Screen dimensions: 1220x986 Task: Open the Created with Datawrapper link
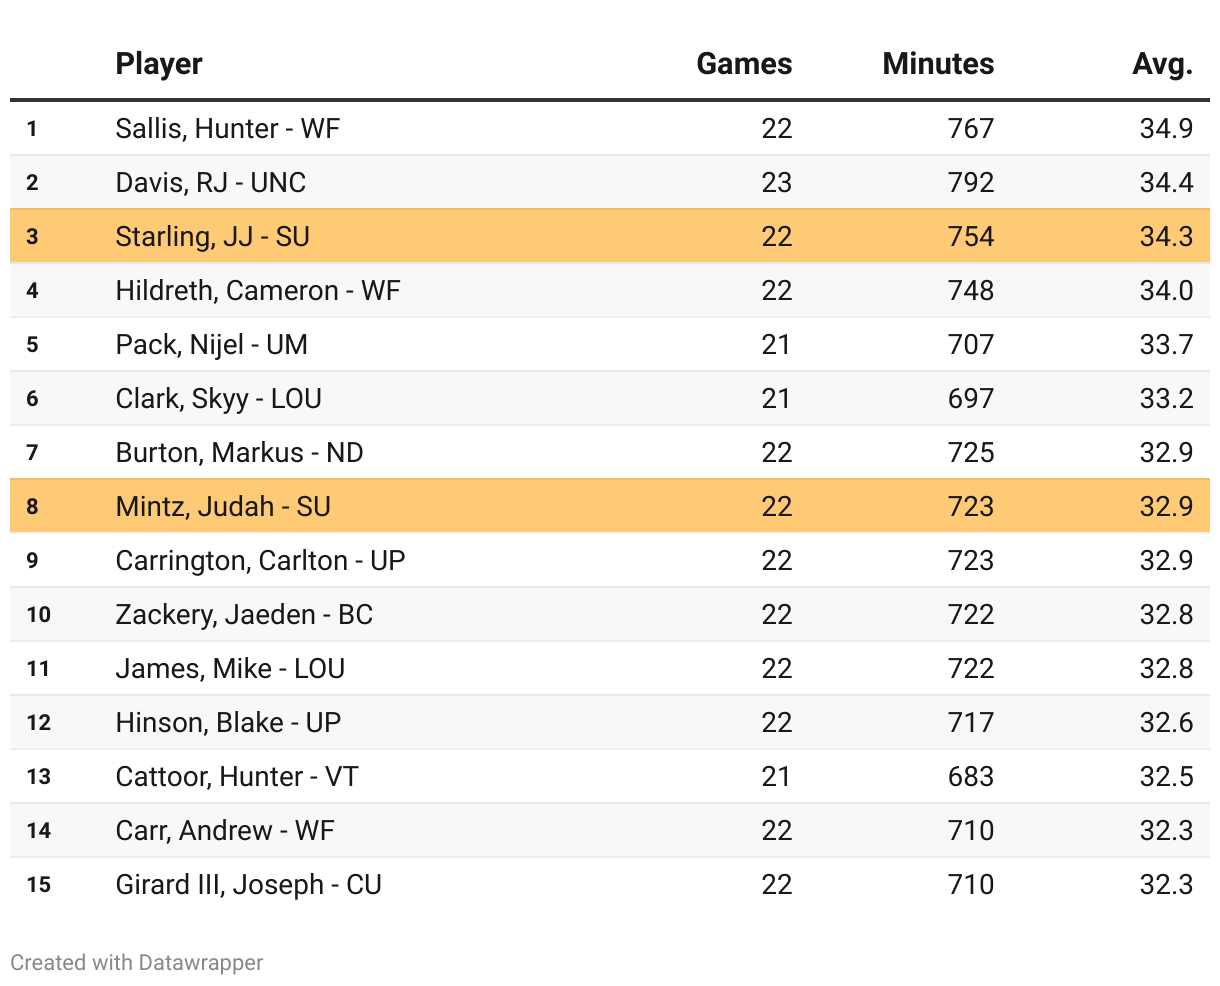[137, 963]
